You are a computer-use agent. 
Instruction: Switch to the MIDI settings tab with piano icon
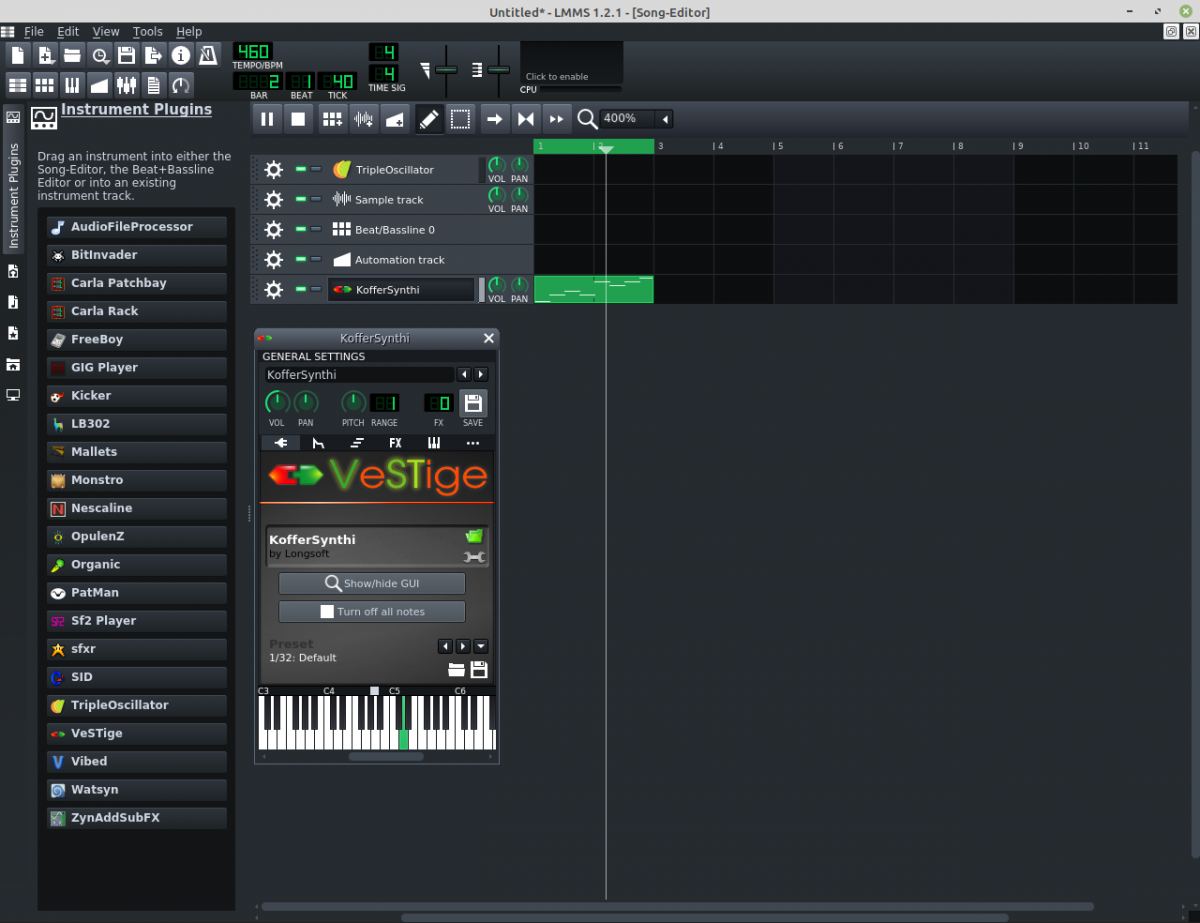434,443
